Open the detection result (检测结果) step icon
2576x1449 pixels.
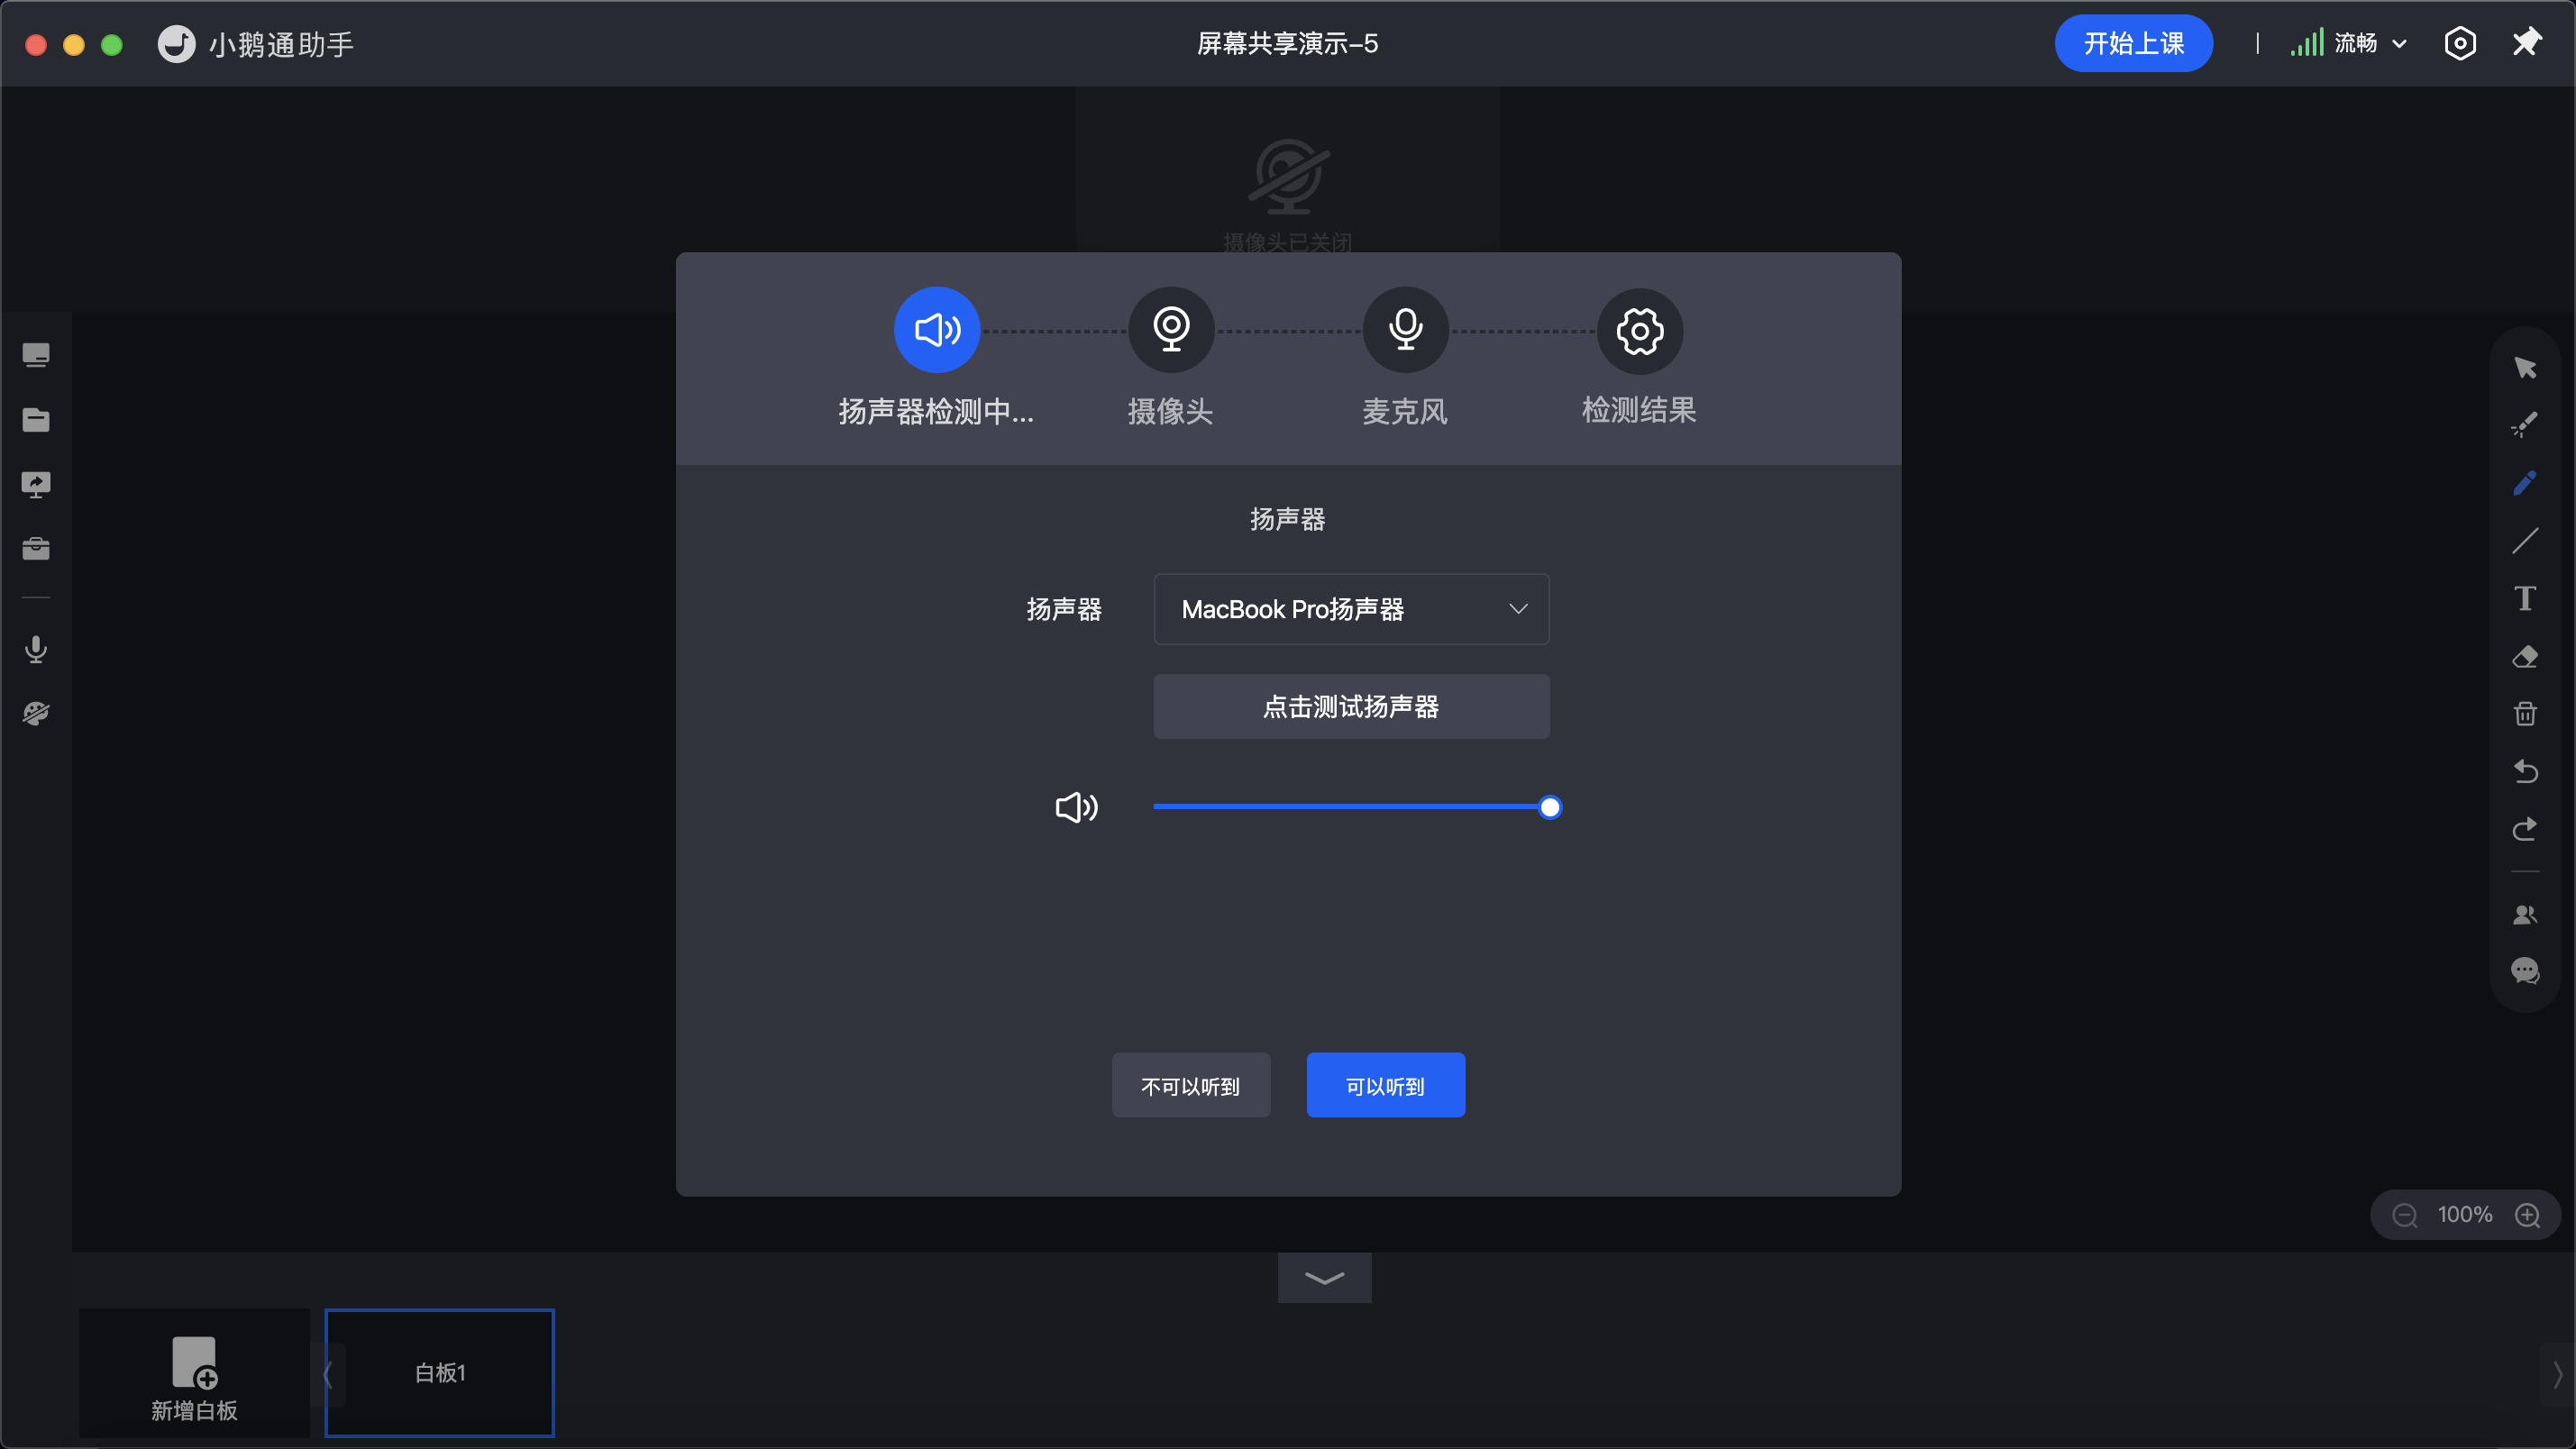tap(1640, 330)
